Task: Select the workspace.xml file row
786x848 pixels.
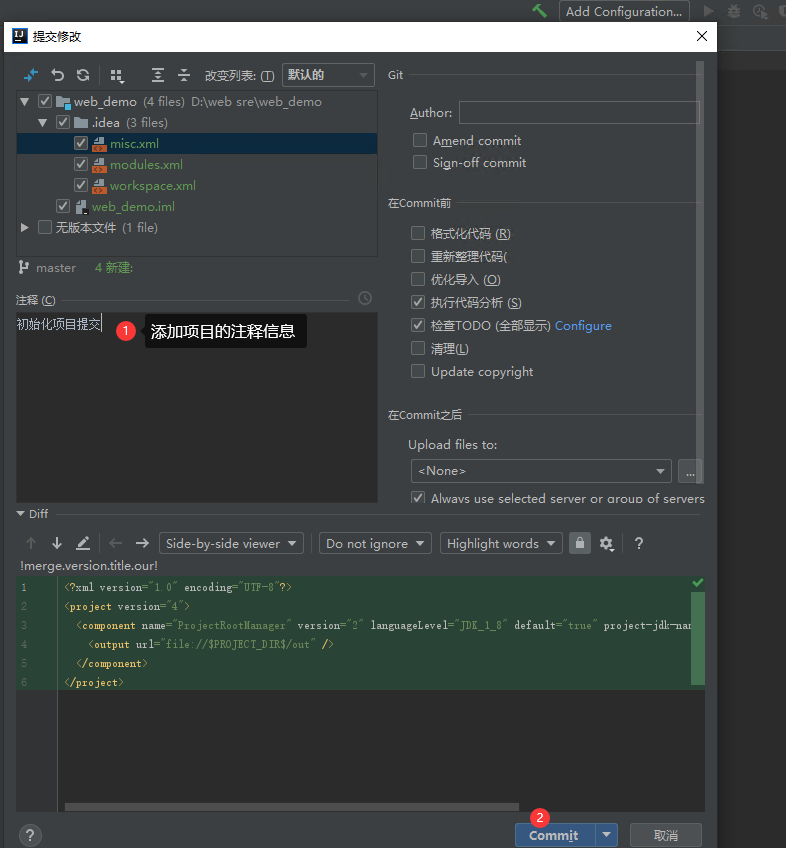Action: 197,186
